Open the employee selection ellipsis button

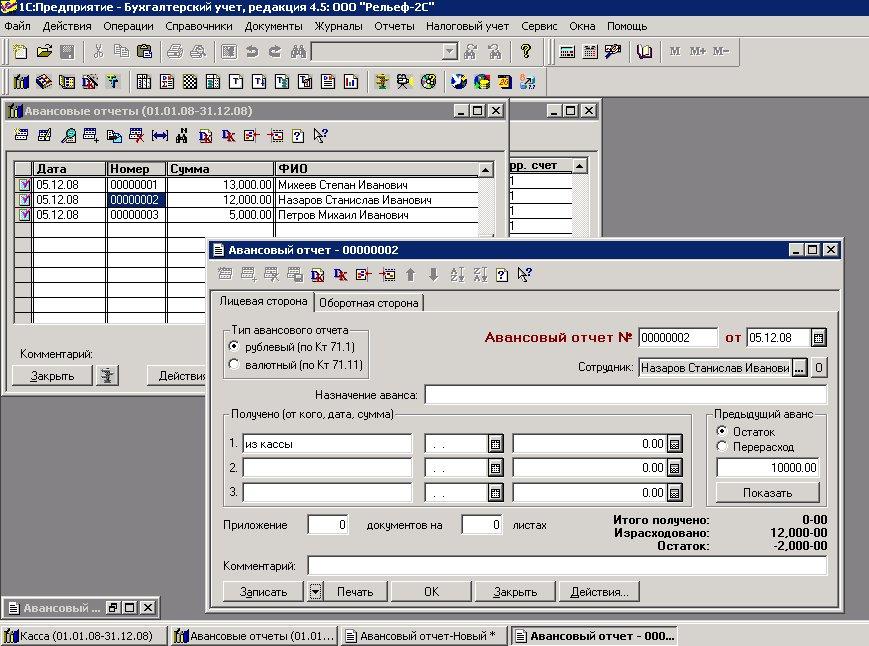click(x=799, y=368)
